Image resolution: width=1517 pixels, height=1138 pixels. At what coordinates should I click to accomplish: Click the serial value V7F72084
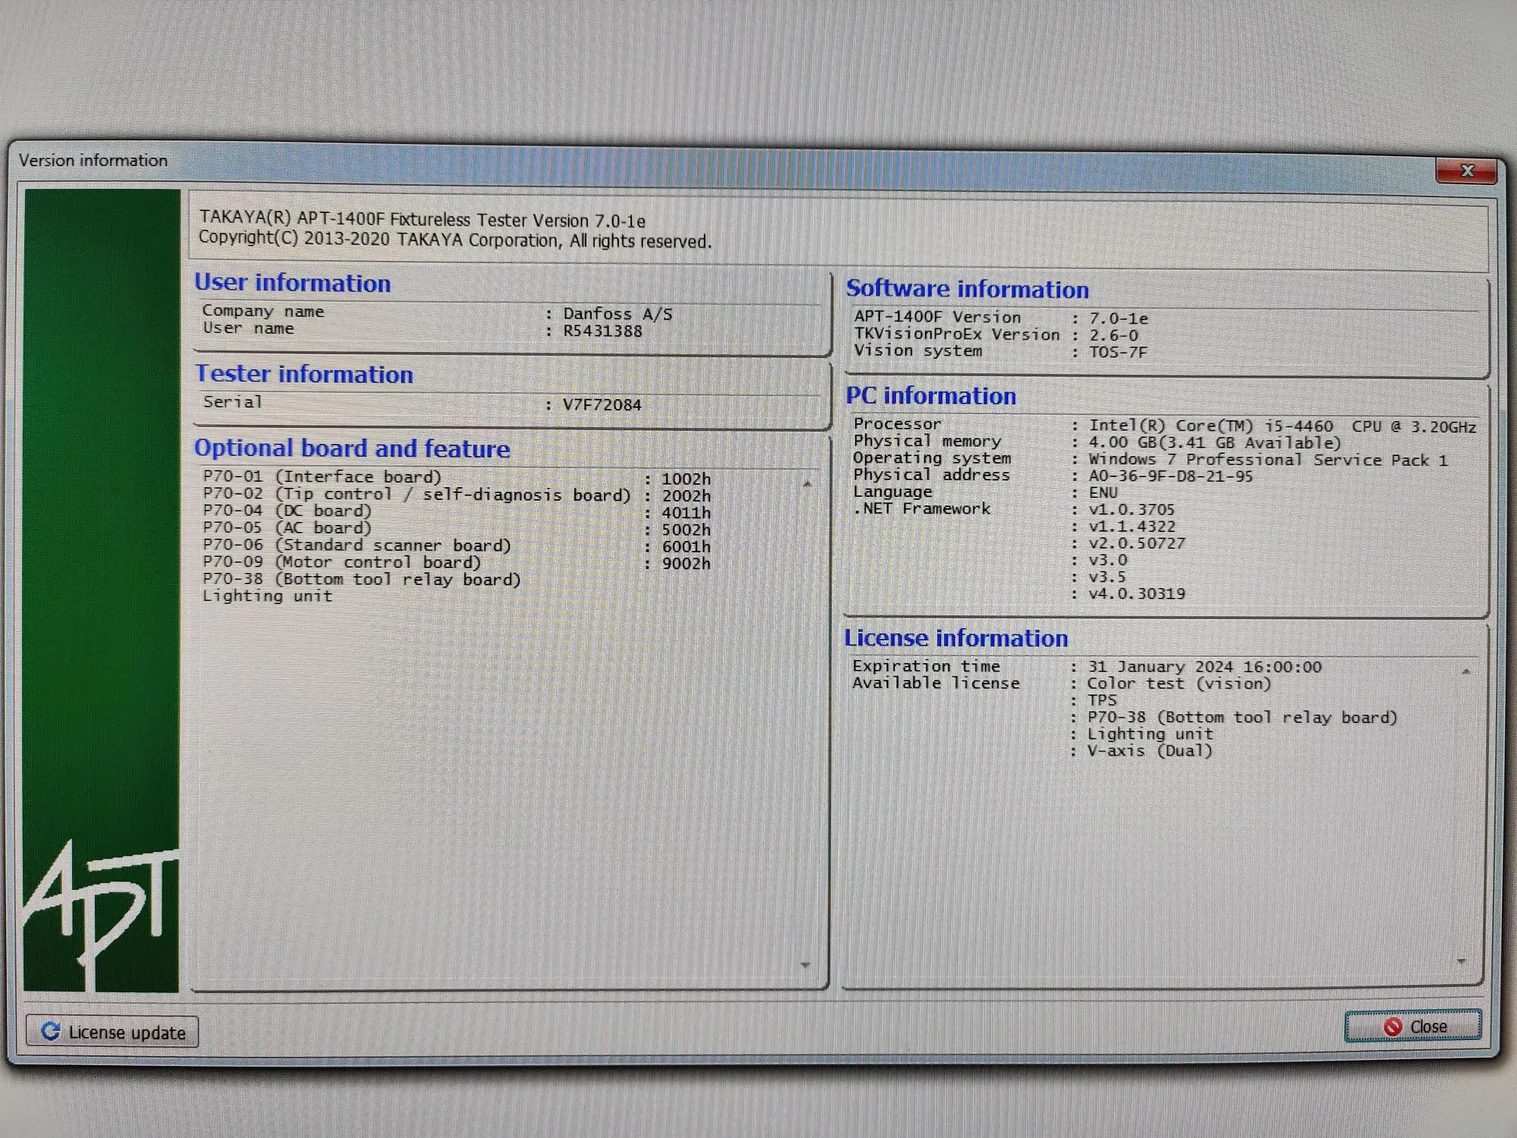601,405
